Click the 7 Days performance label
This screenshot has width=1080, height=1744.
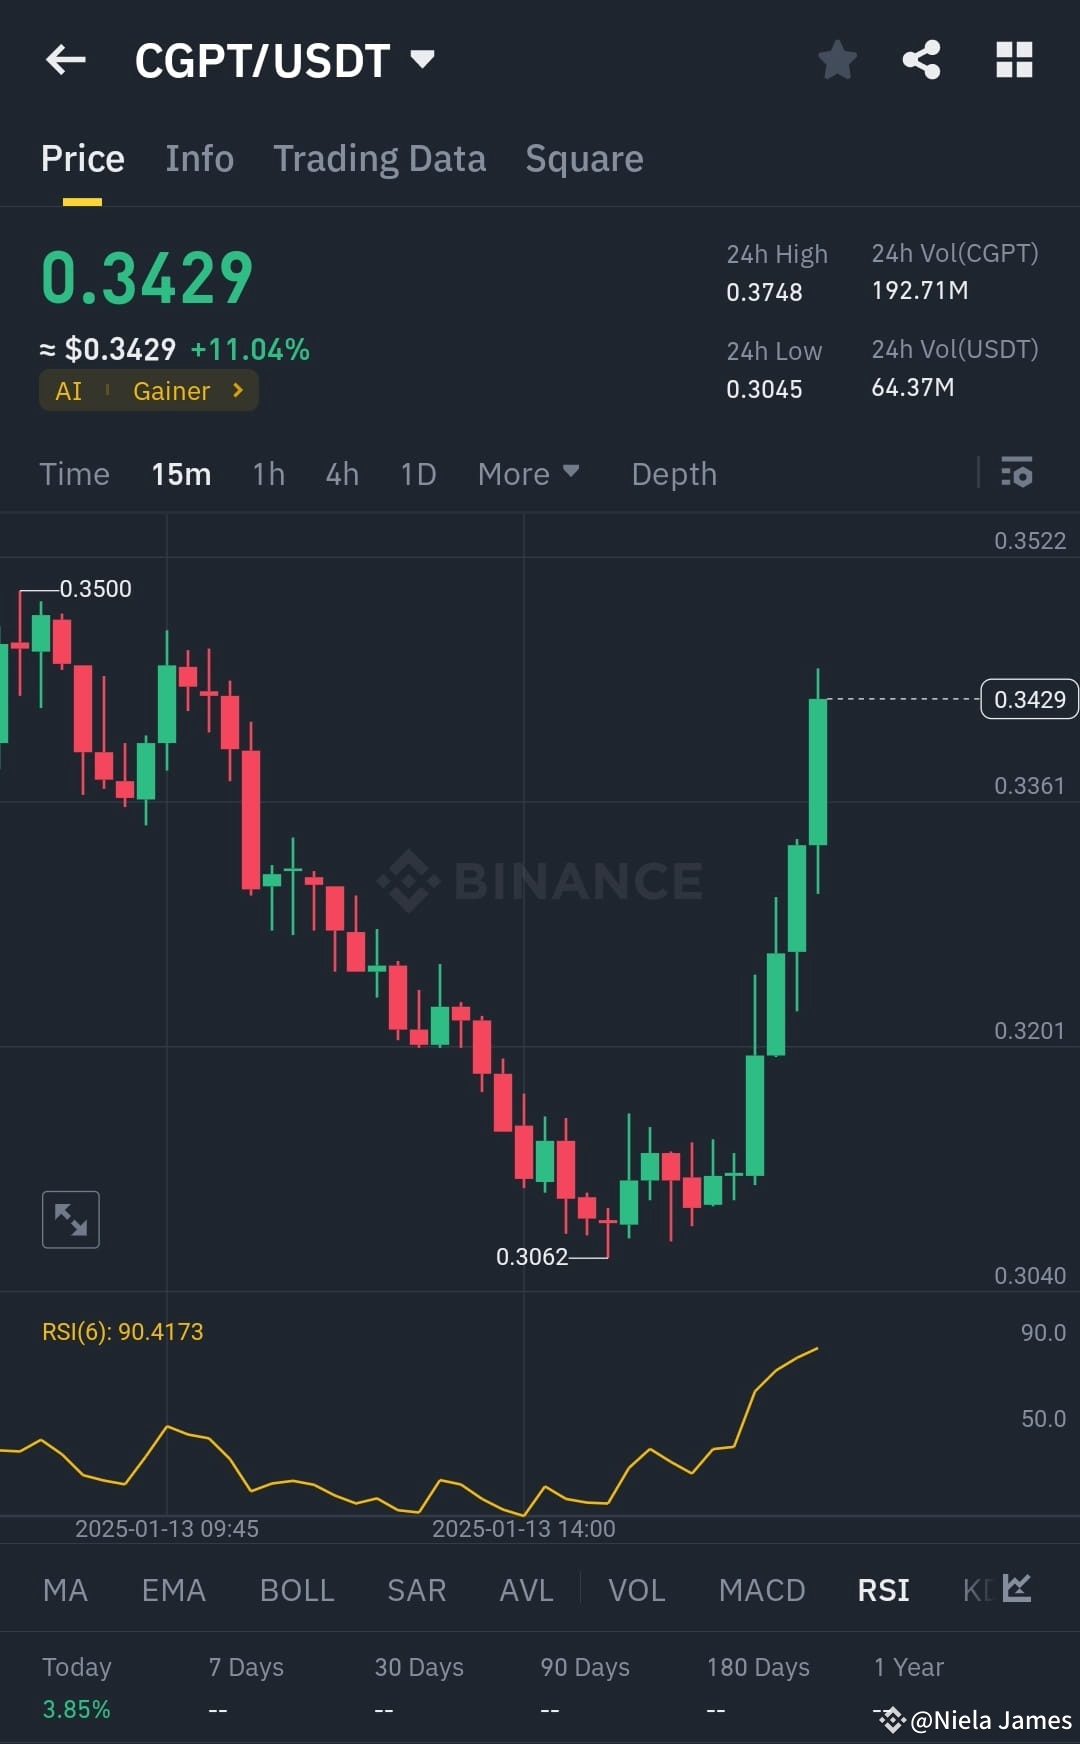pos(246,1667)
